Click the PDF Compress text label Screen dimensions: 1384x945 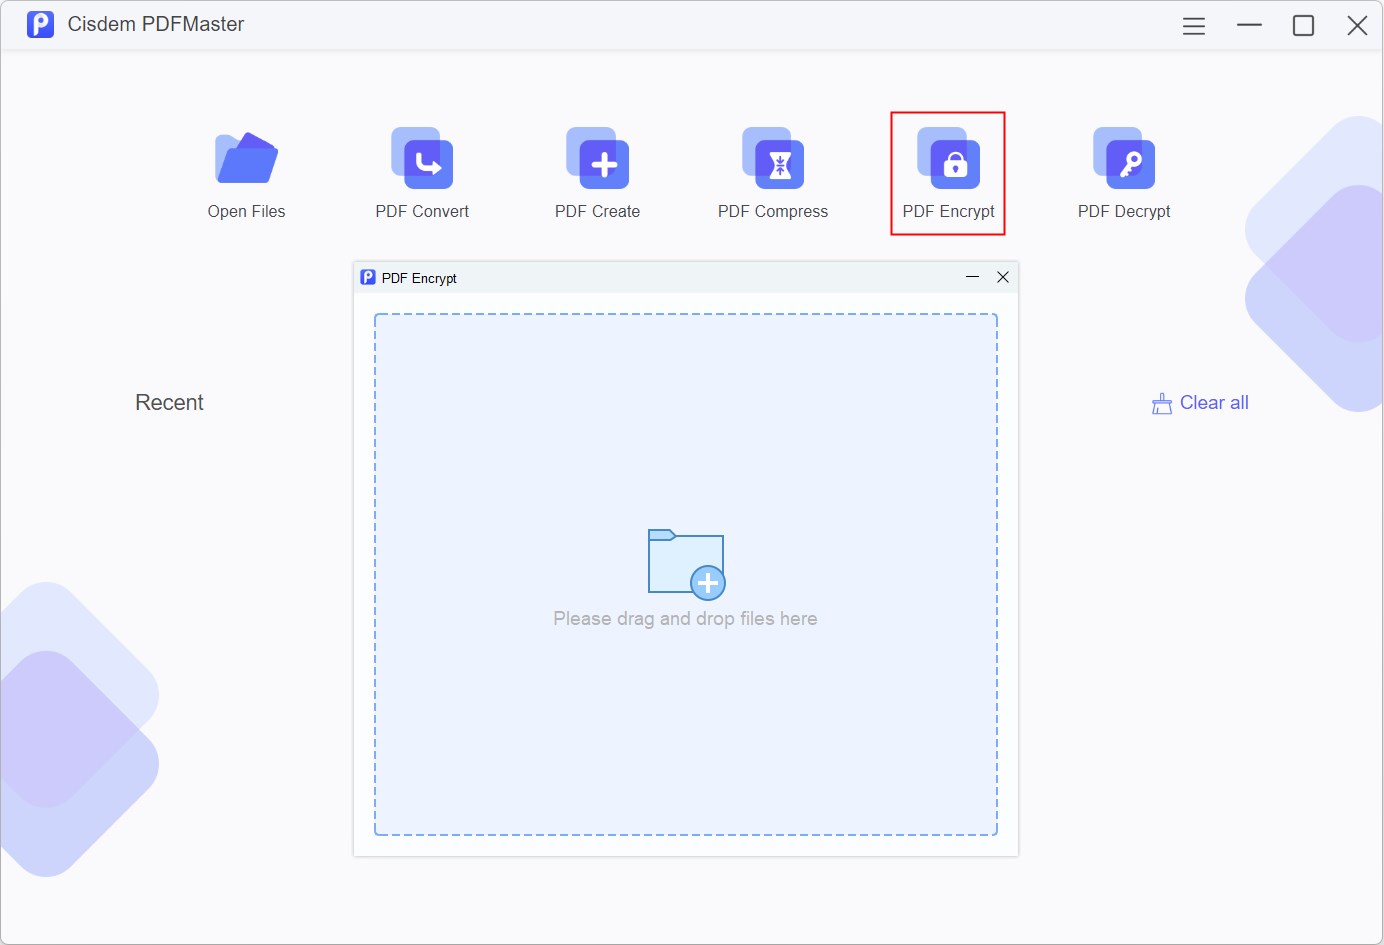772,211
